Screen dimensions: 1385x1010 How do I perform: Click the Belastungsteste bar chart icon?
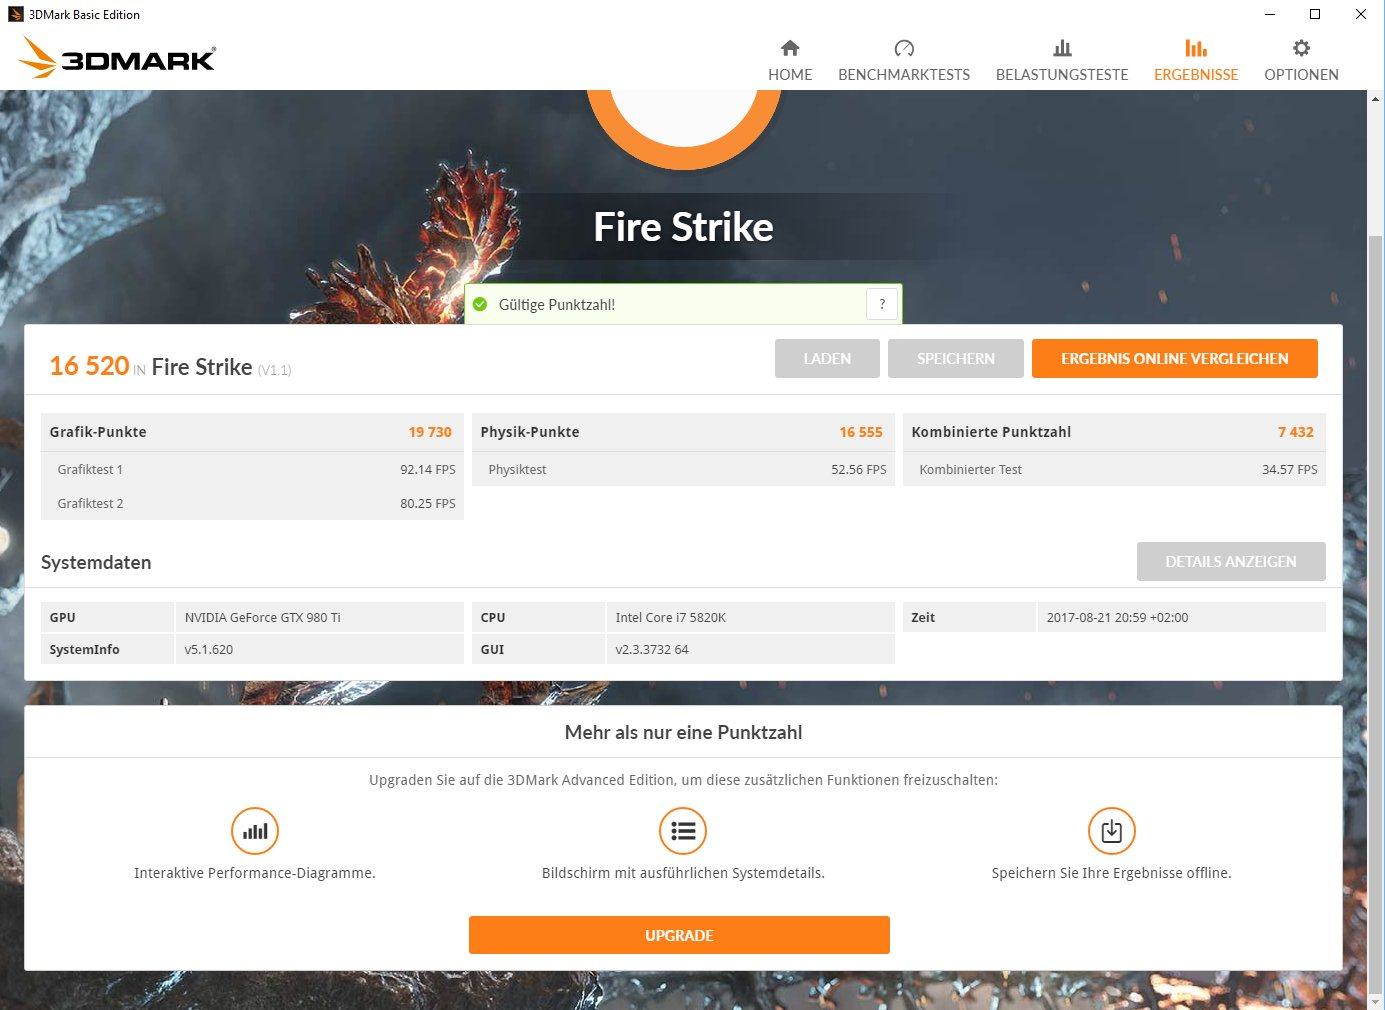pos(1062,48)
